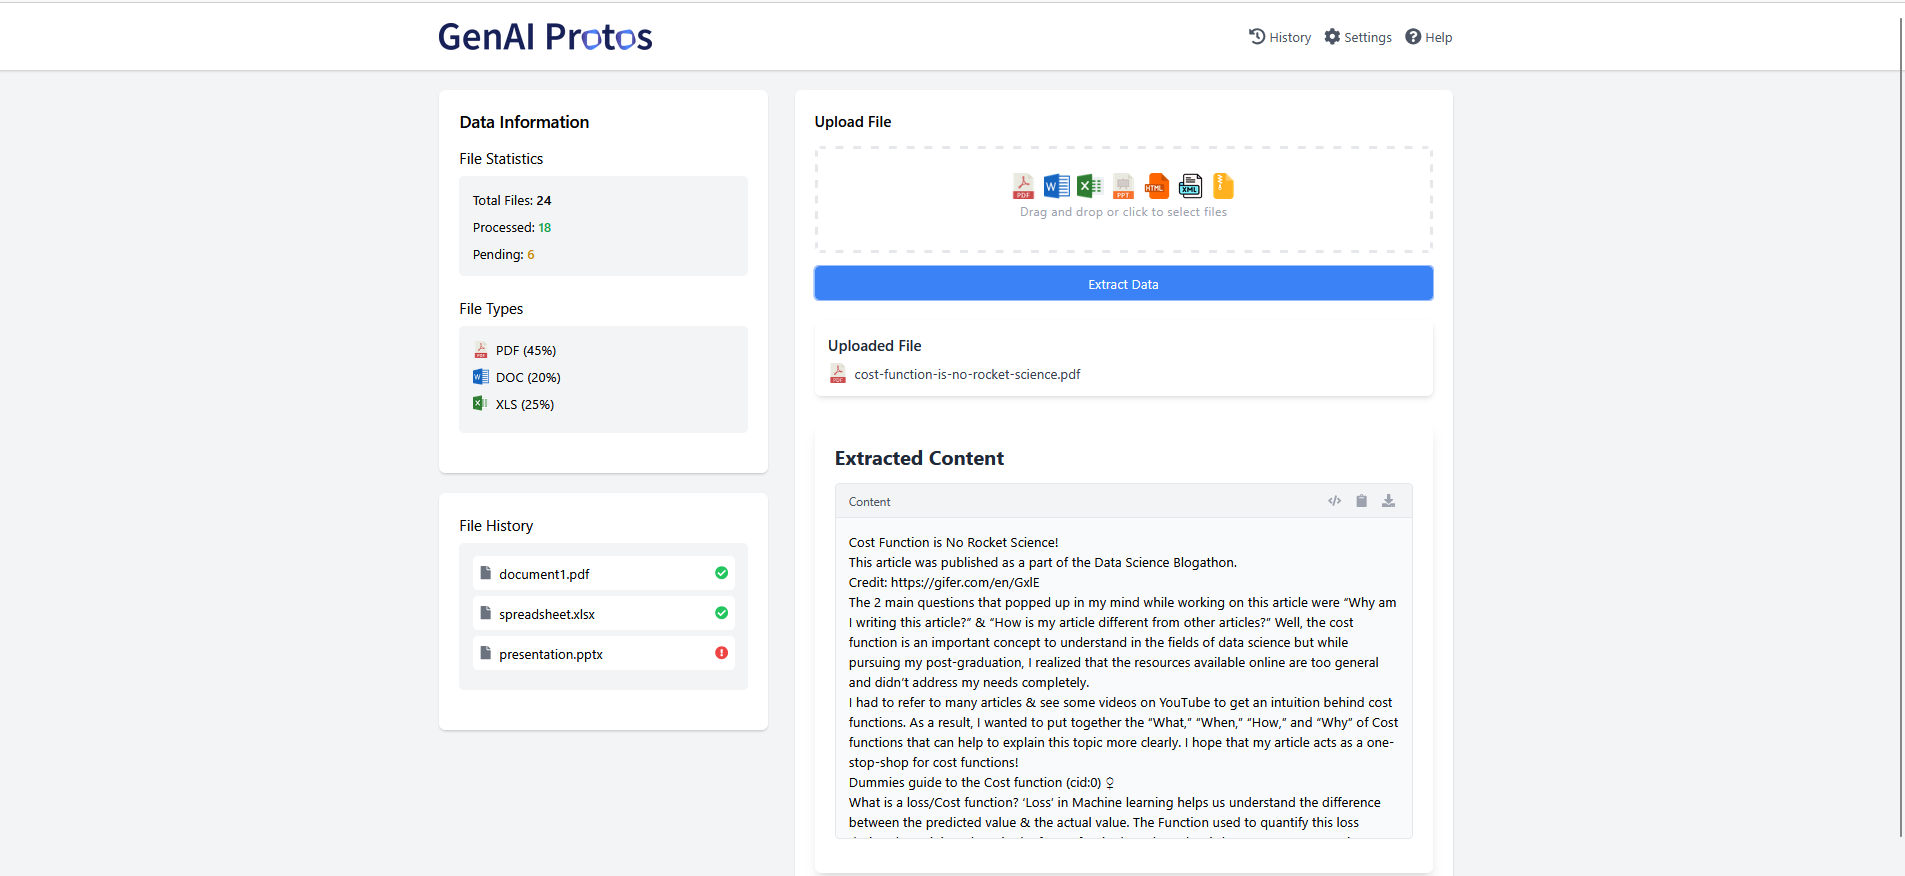The width and height of the screenshot is (1905, 876).
Task: Click 'Drag and drop or click to select files'
Action: click(x=1123, y=212)
